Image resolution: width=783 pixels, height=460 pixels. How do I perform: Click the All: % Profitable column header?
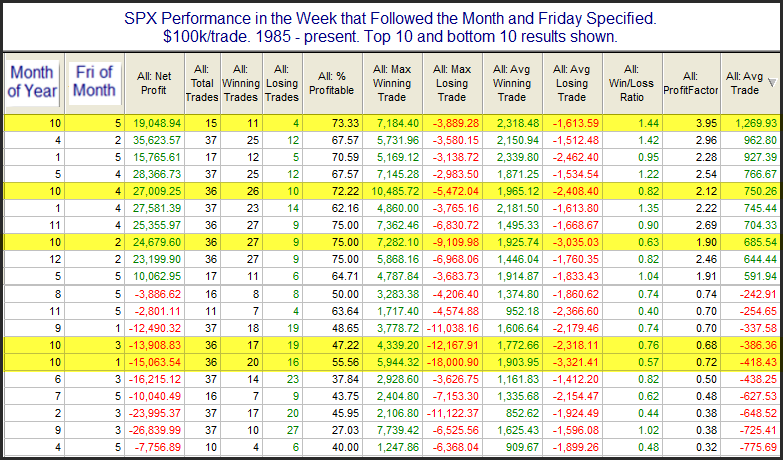(333, 83)
